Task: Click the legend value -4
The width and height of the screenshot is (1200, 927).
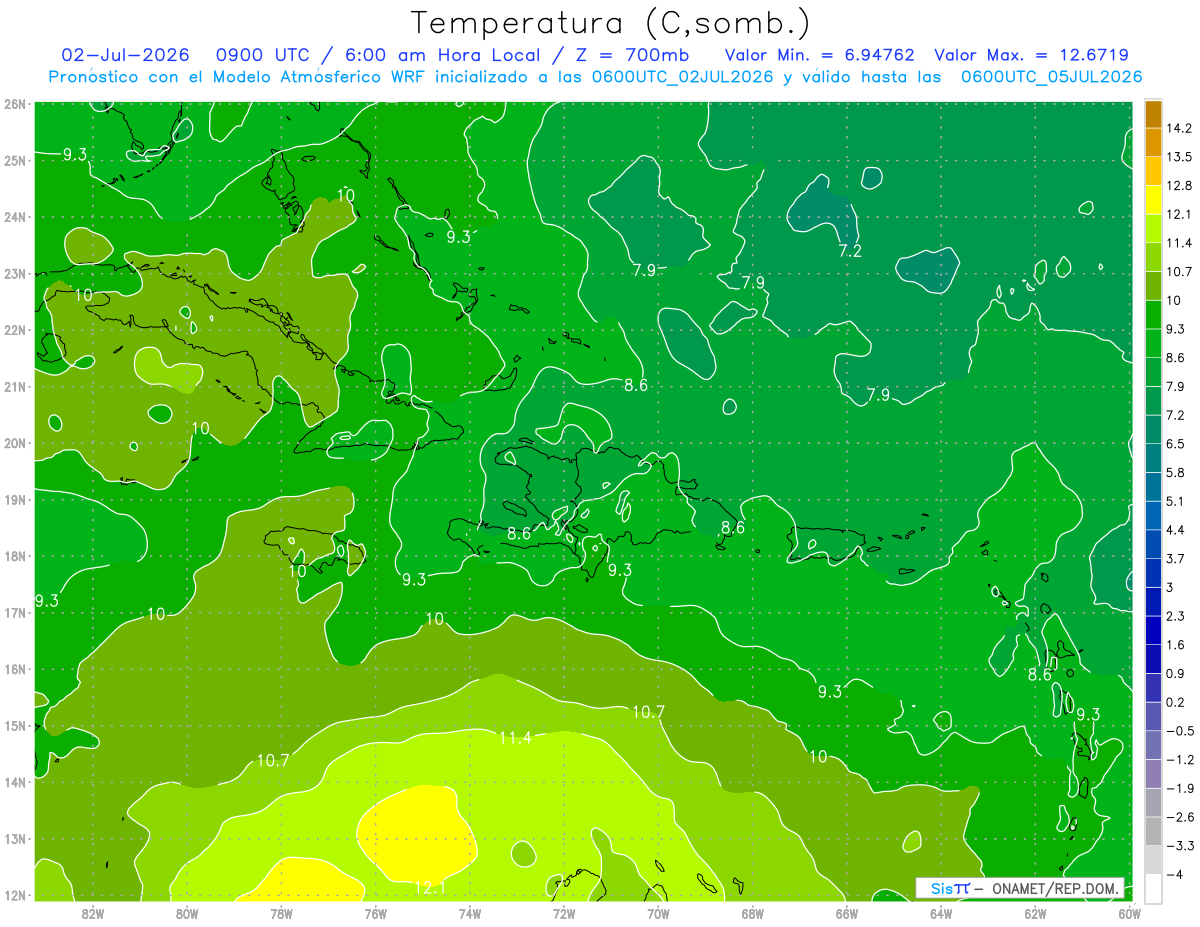Action: tap(1176, 875)
